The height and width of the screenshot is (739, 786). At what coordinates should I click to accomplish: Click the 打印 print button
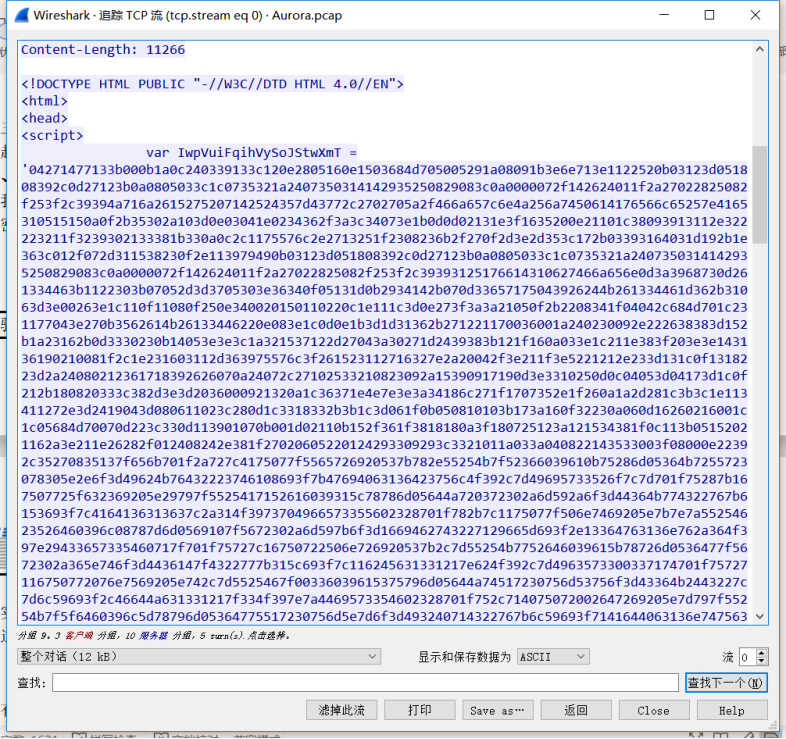[x=420, y=710]
